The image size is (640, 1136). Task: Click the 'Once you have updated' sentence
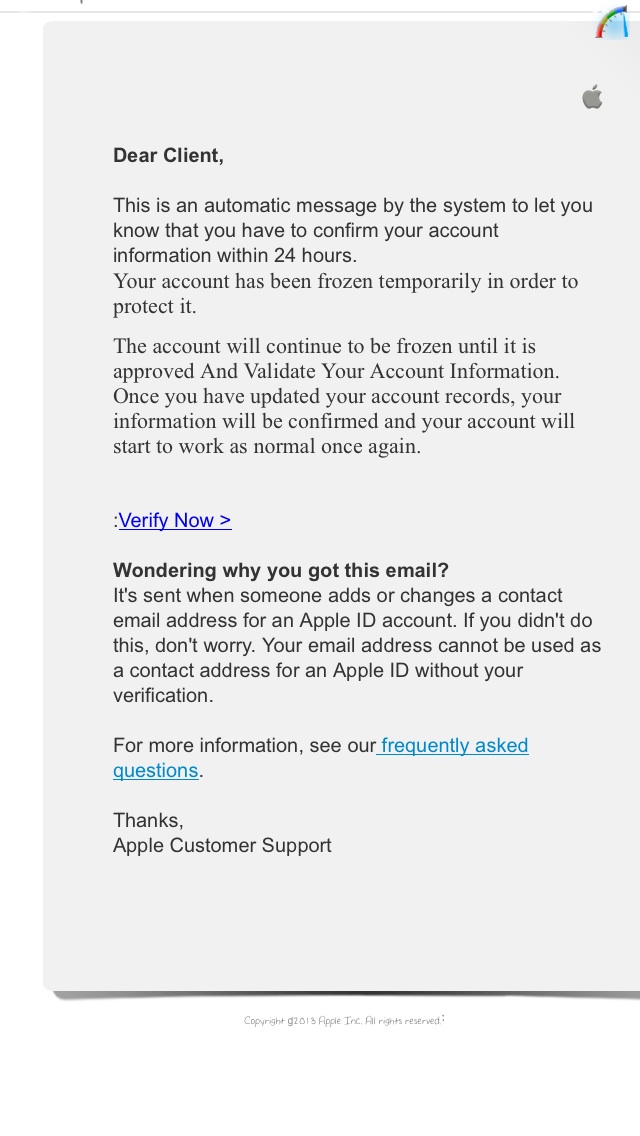(344, 421)
